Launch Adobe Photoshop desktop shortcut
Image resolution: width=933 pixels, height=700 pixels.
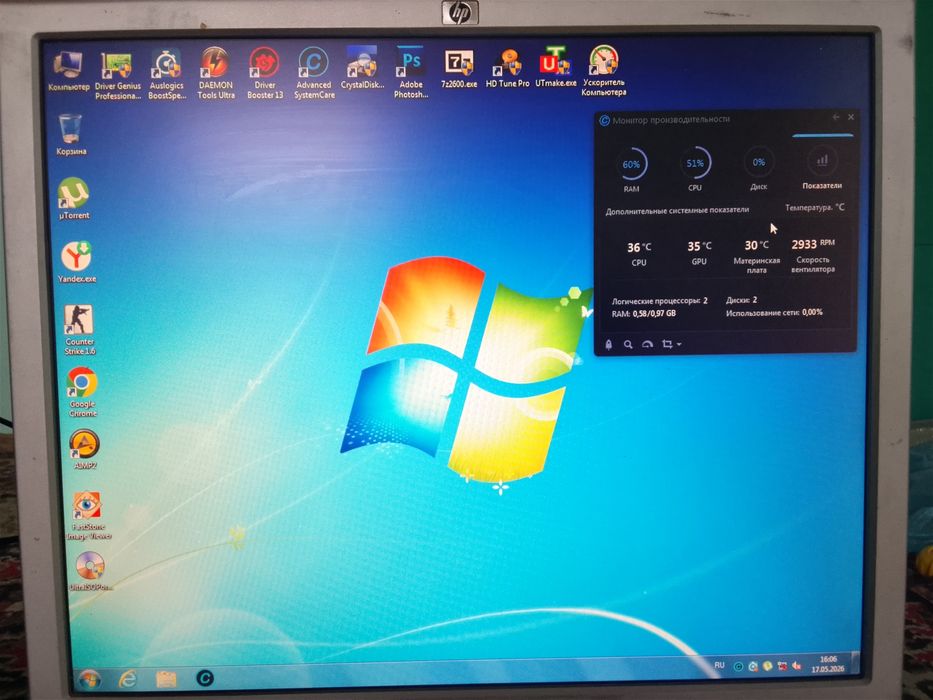pos(411,72)
